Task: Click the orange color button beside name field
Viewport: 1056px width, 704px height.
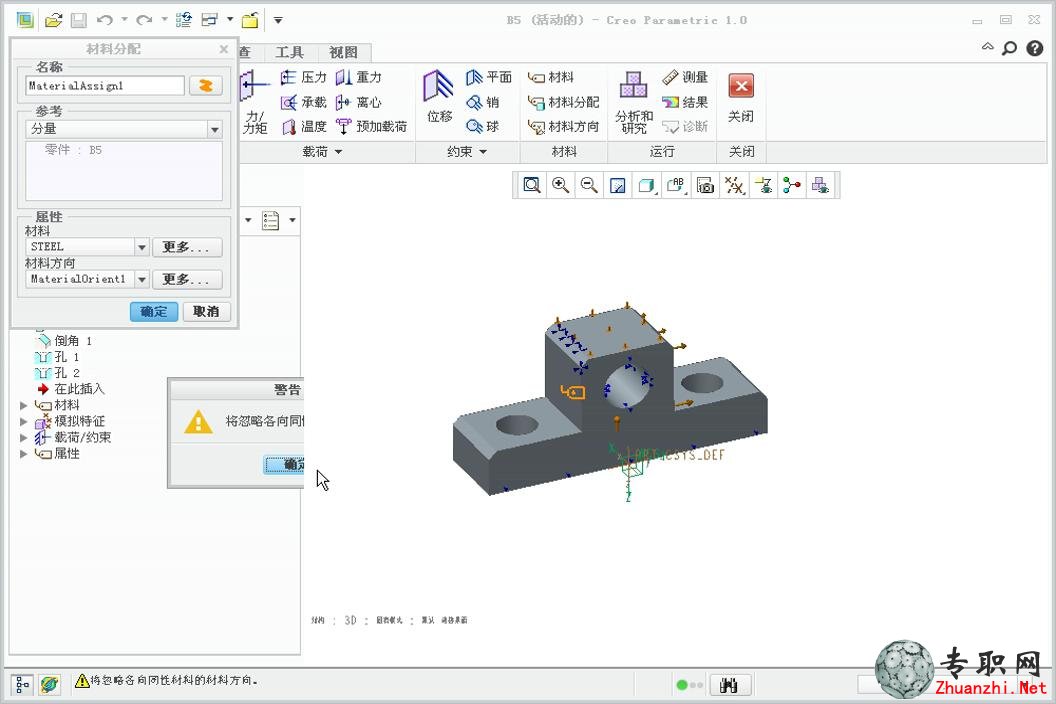Action: 205,86
